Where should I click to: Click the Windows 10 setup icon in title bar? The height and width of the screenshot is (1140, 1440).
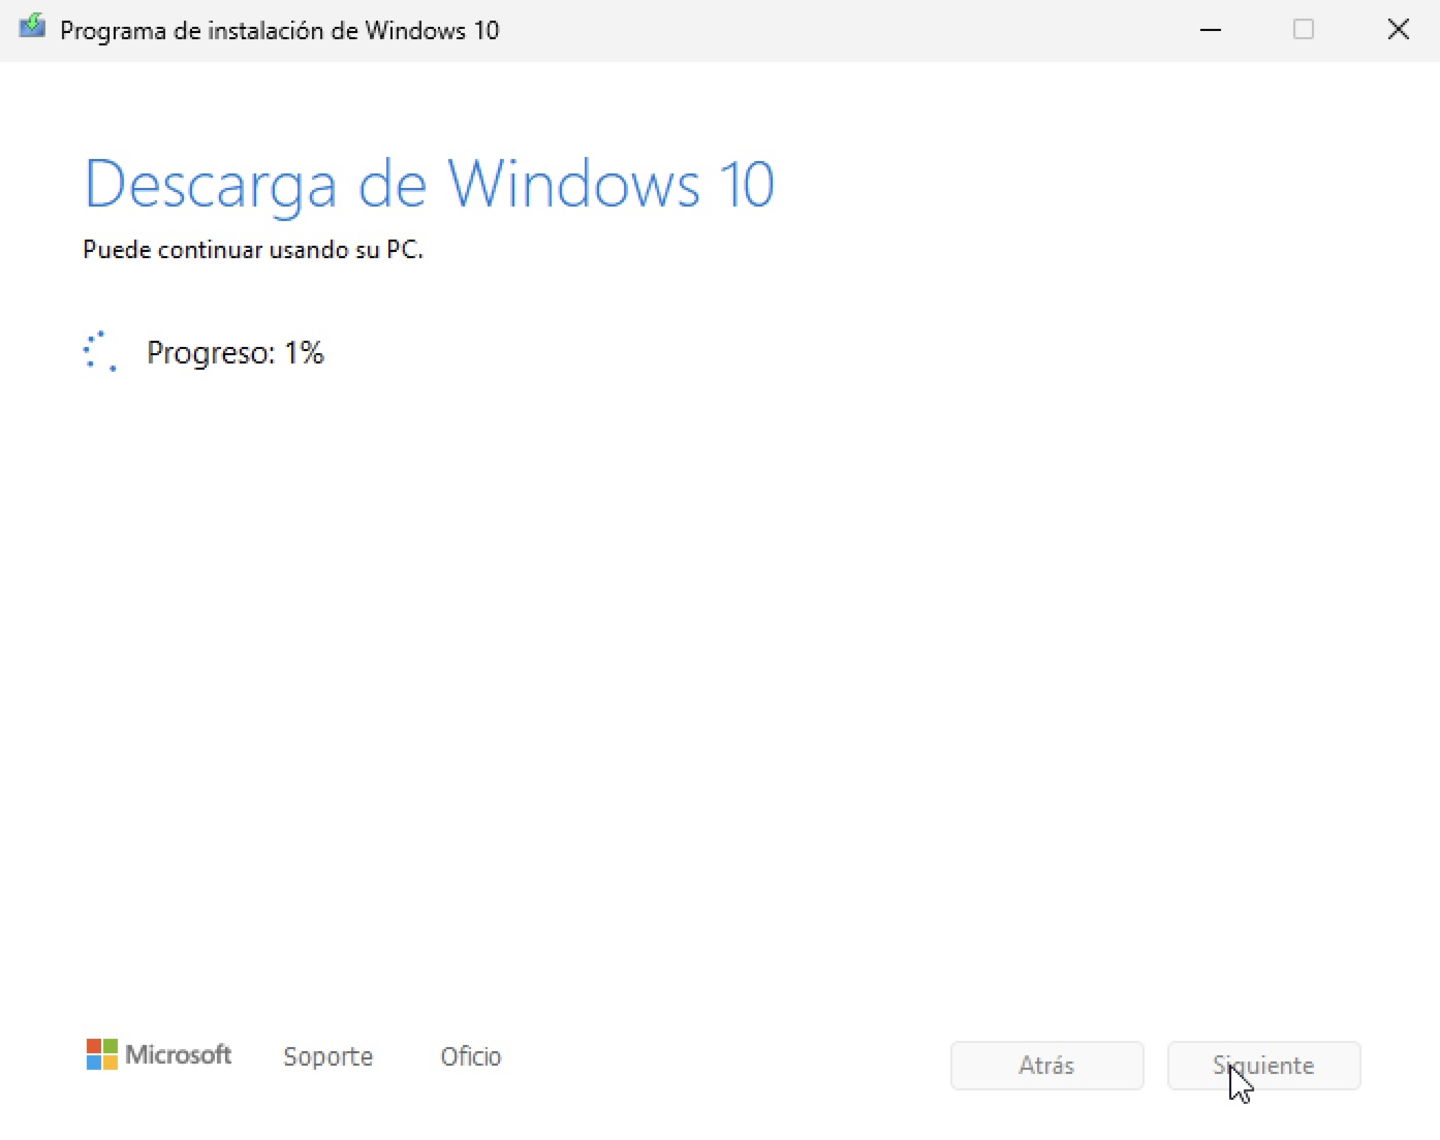click(32, 27)
